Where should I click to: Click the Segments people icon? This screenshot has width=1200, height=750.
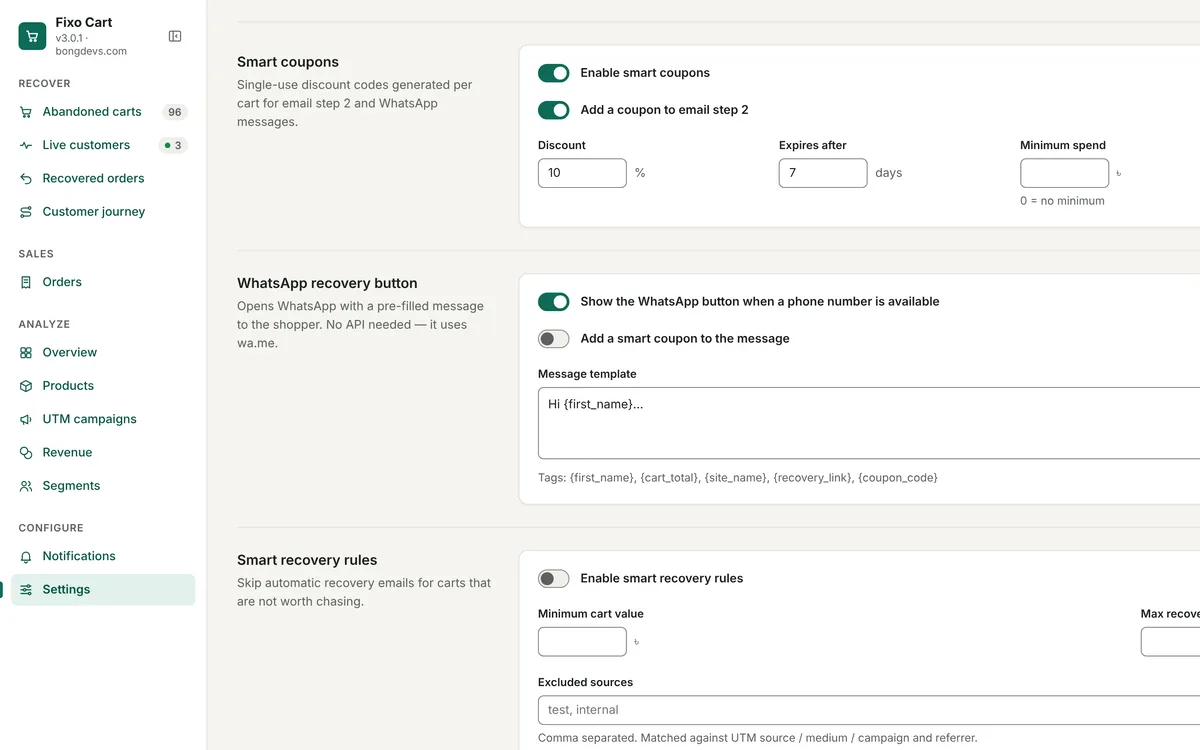[26, 486]
